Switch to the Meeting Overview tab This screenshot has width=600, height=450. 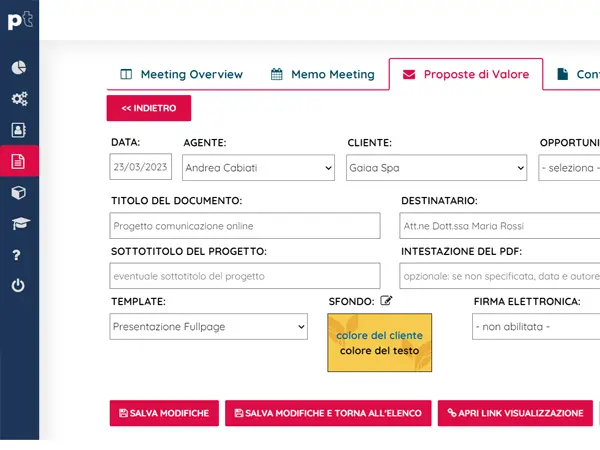(x=181, y=74)
